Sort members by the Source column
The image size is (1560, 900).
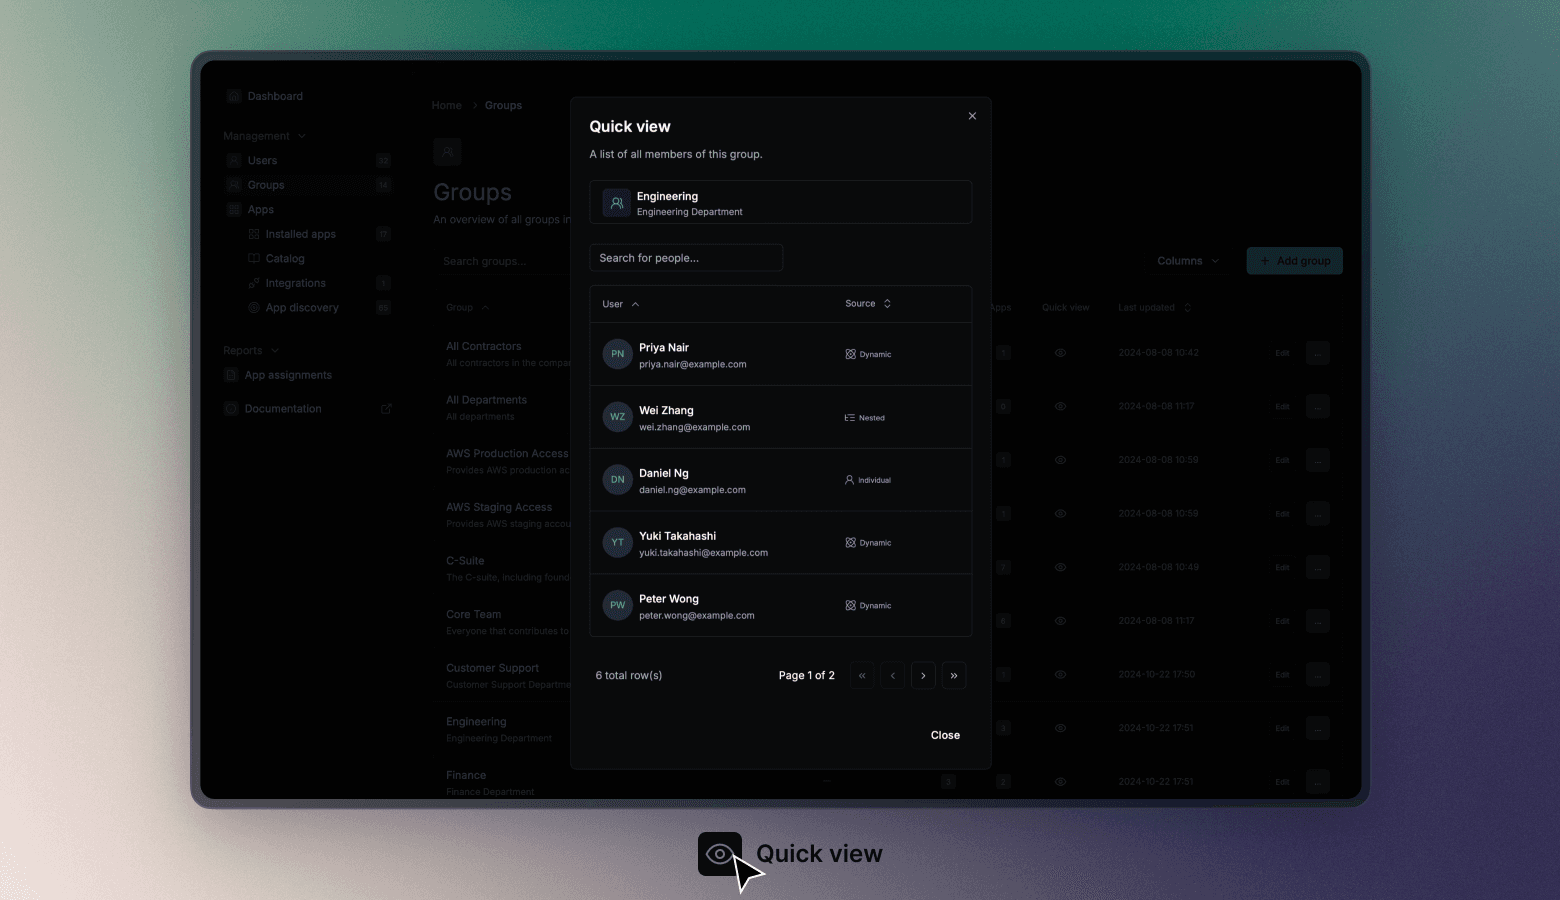[868, 304]
